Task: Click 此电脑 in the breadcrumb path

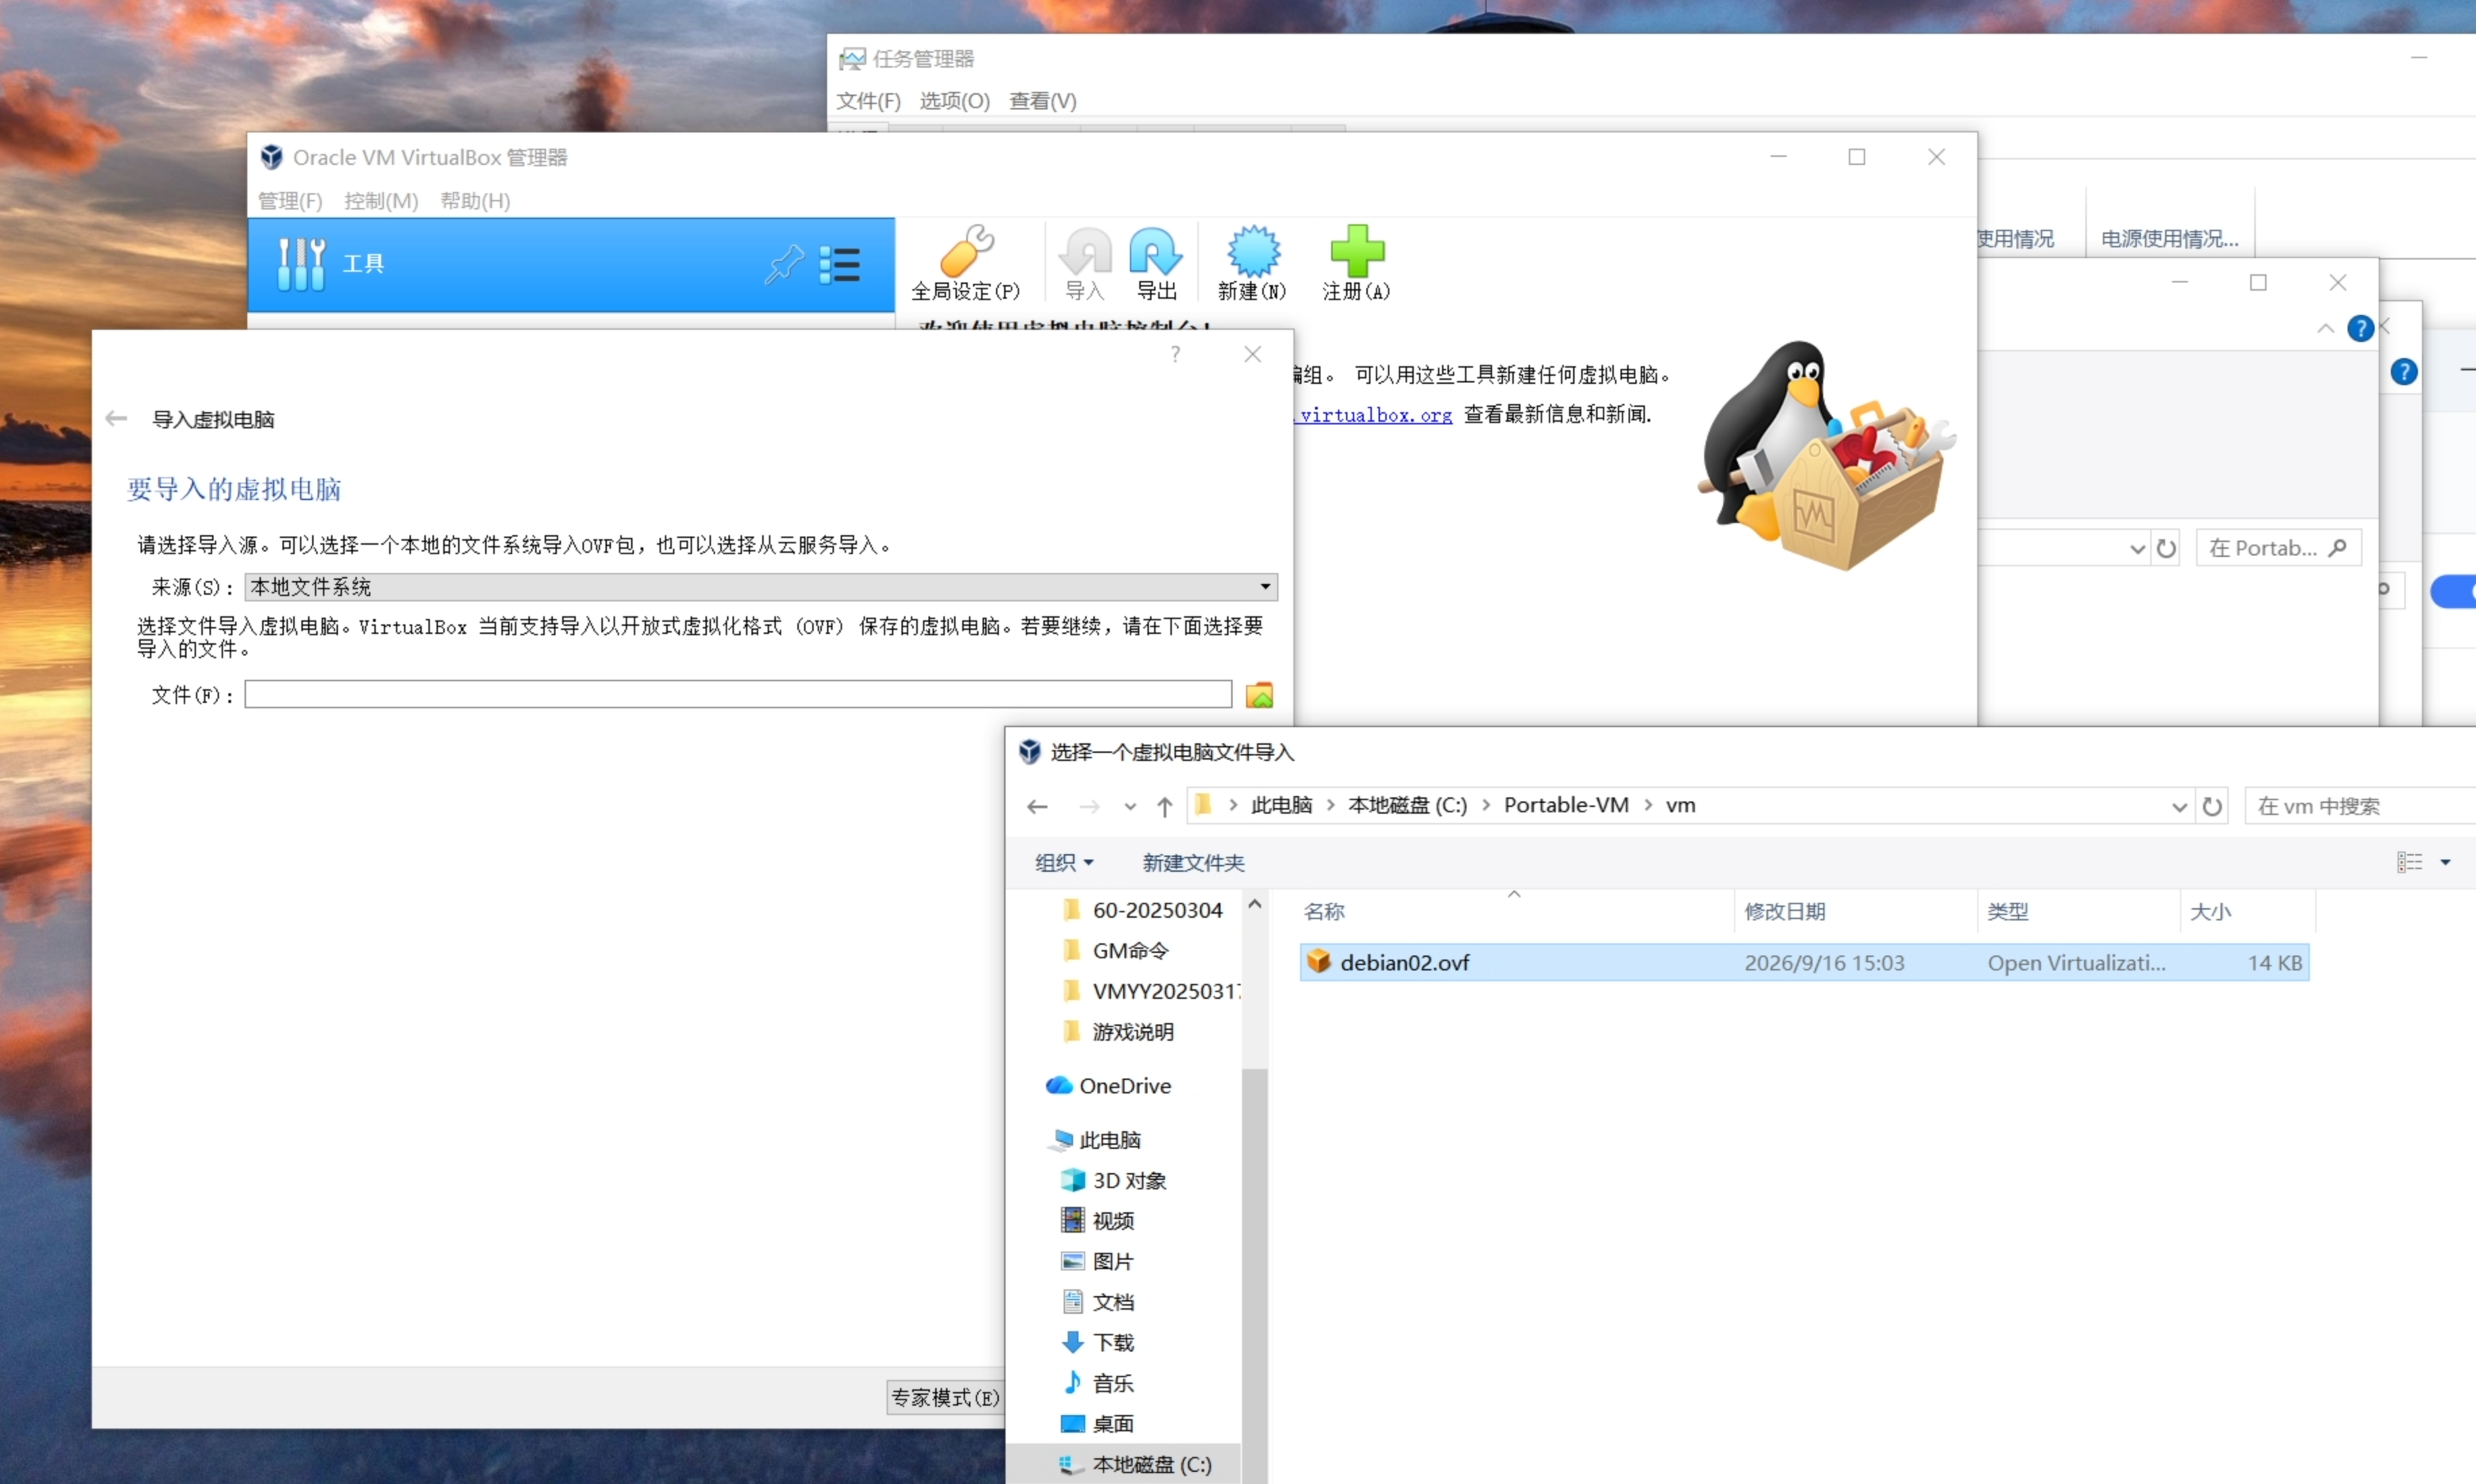Action: click(x=1281, y=806)
